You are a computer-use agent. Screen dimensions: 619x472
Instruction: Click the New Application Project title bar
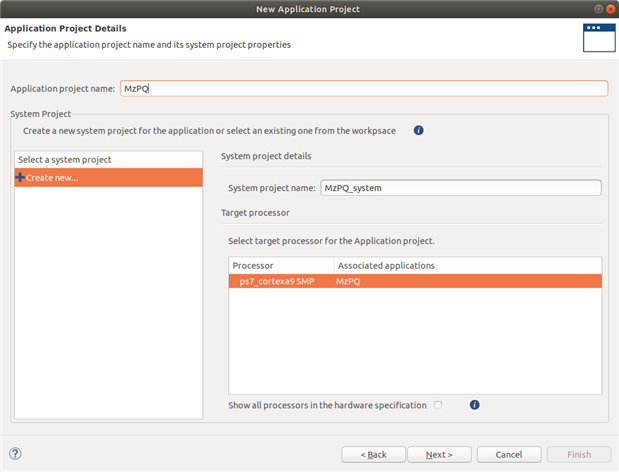point(309,9)
